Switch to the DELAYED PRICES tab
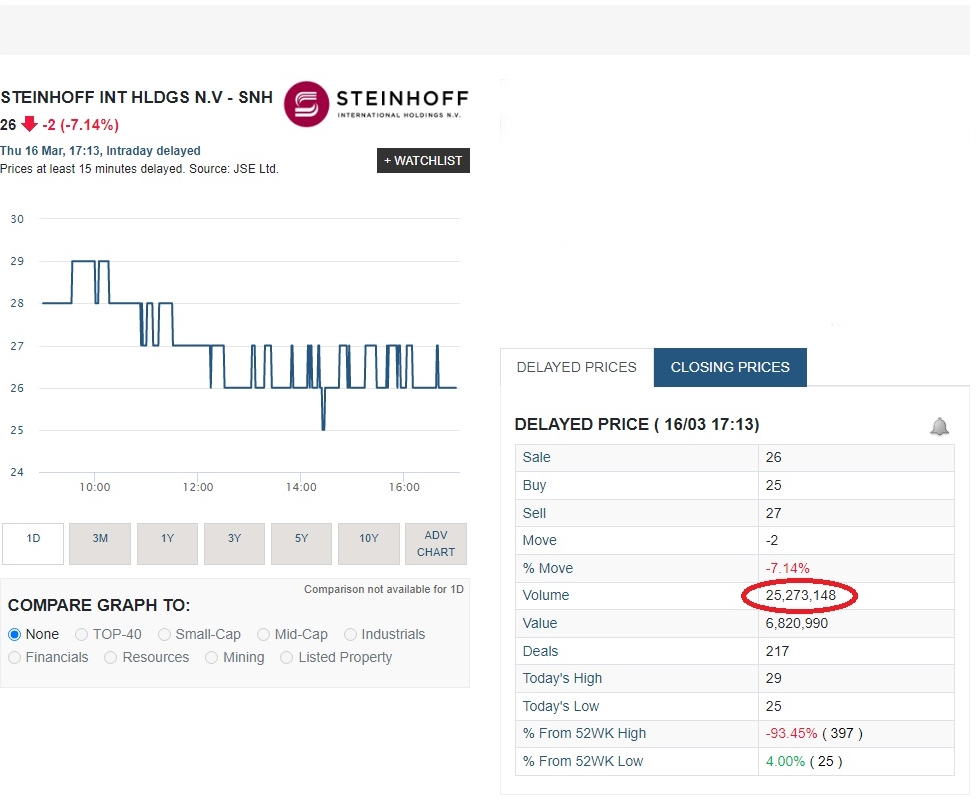Screen dimensions: 979x808 point(576,367)
